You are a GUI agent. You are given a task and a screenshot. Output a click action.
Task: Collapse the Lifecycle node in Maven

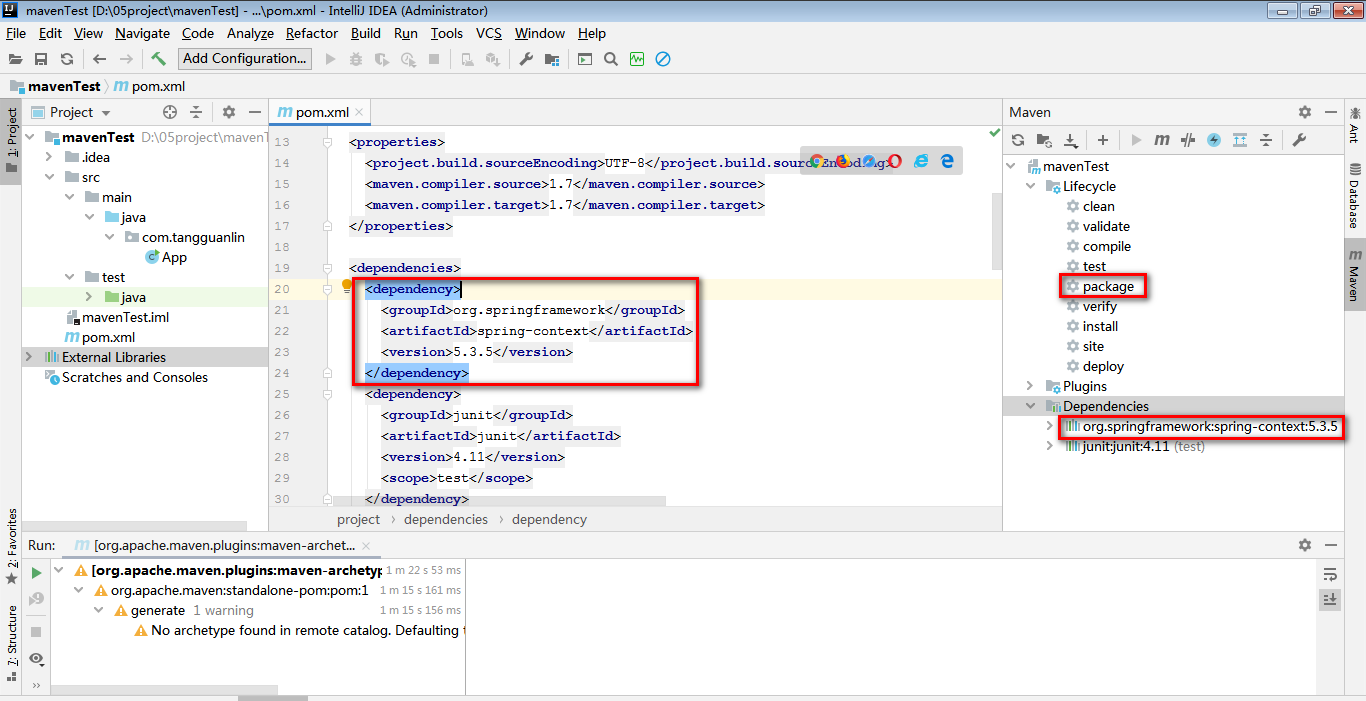1030,186
